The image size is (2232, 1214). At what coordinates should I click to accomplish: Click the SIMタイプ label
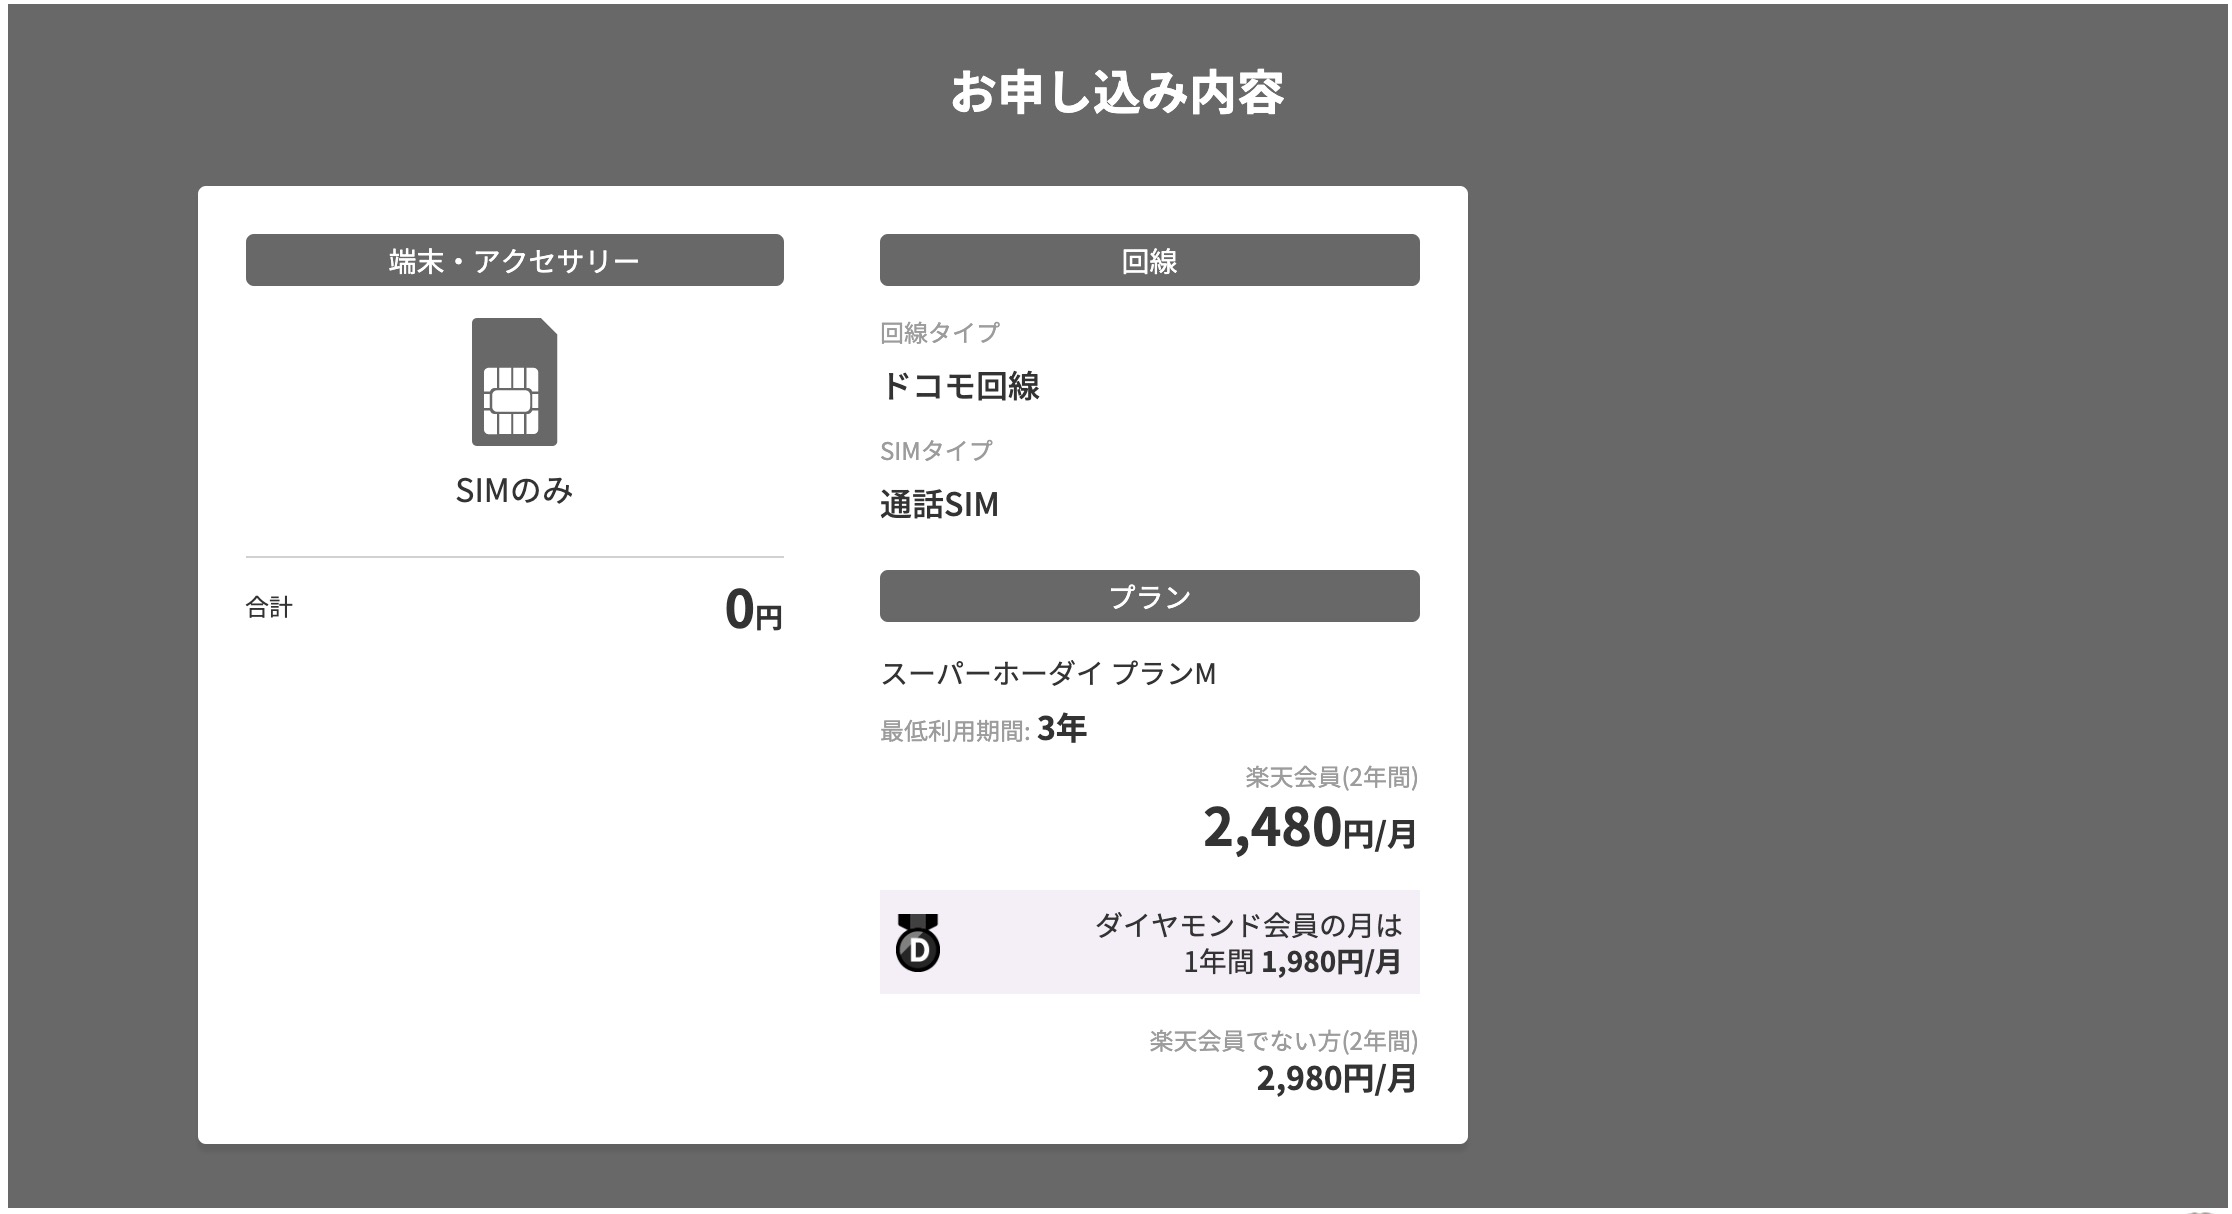coord(936,451)
